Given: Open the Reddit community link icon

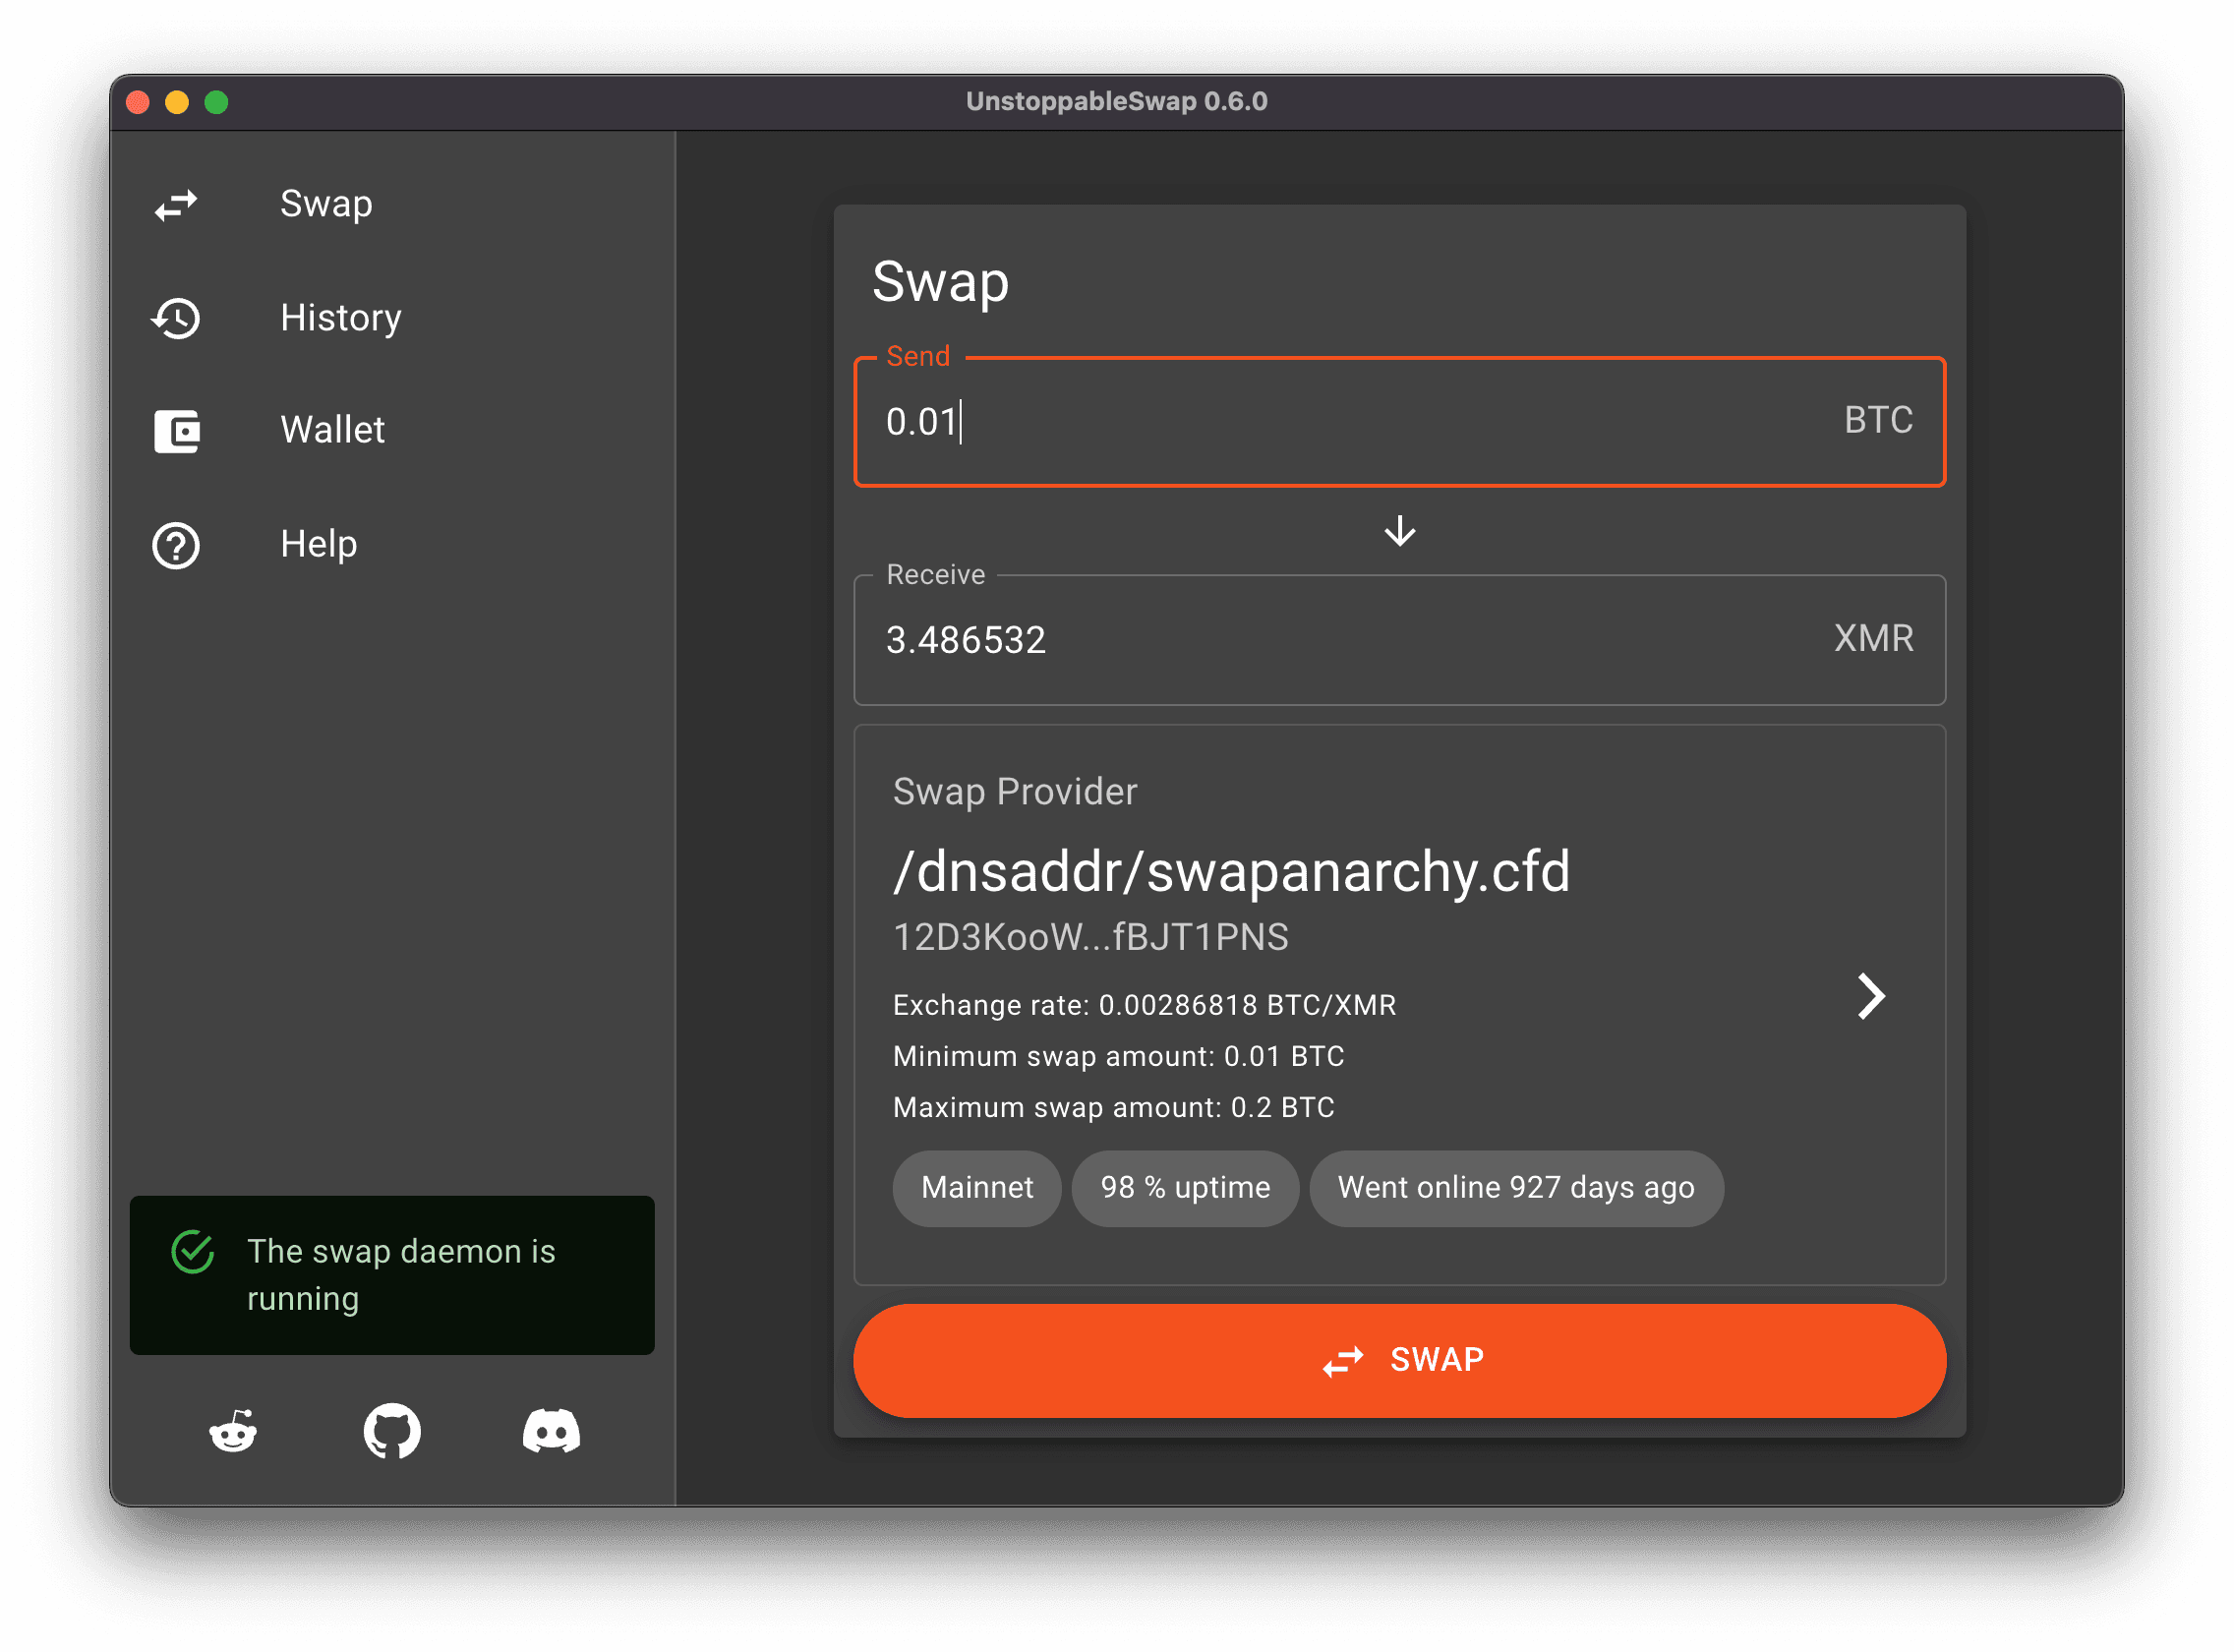Looking at the screenshot, I should point(233,1431).
